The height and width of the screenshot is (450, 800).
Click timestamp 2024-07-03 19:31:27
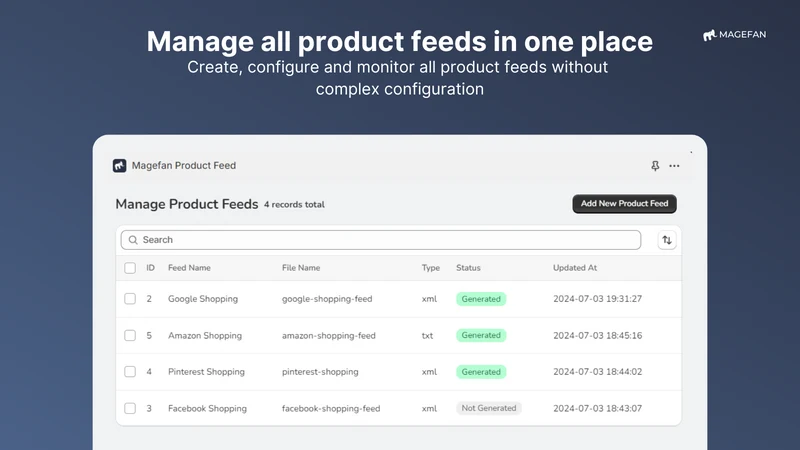(x=597, y=299)
